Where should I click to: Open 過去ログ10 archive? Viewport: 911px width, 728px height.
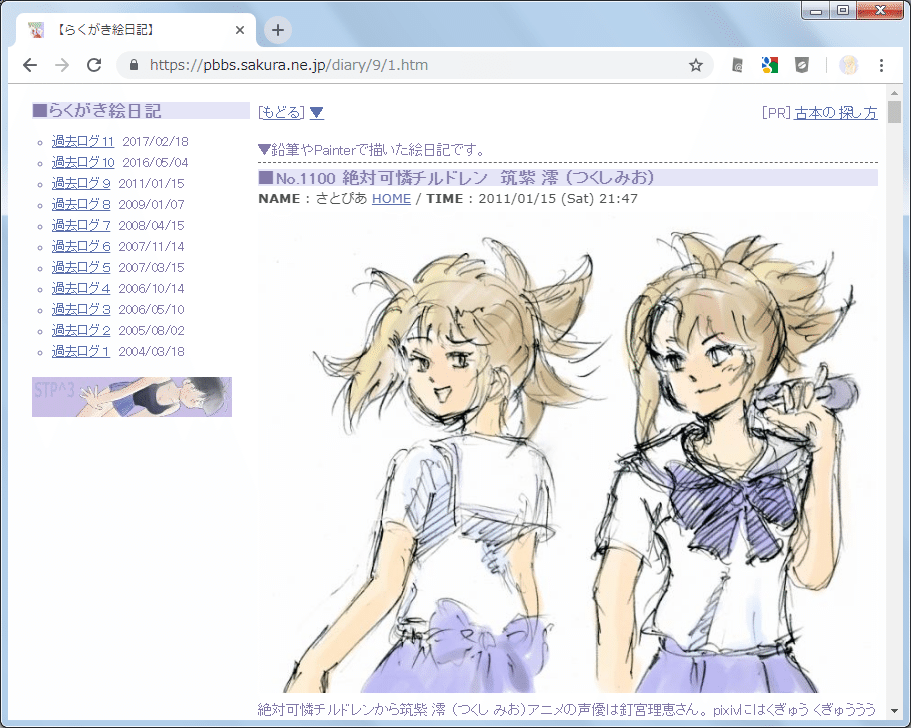click(83, 162)
